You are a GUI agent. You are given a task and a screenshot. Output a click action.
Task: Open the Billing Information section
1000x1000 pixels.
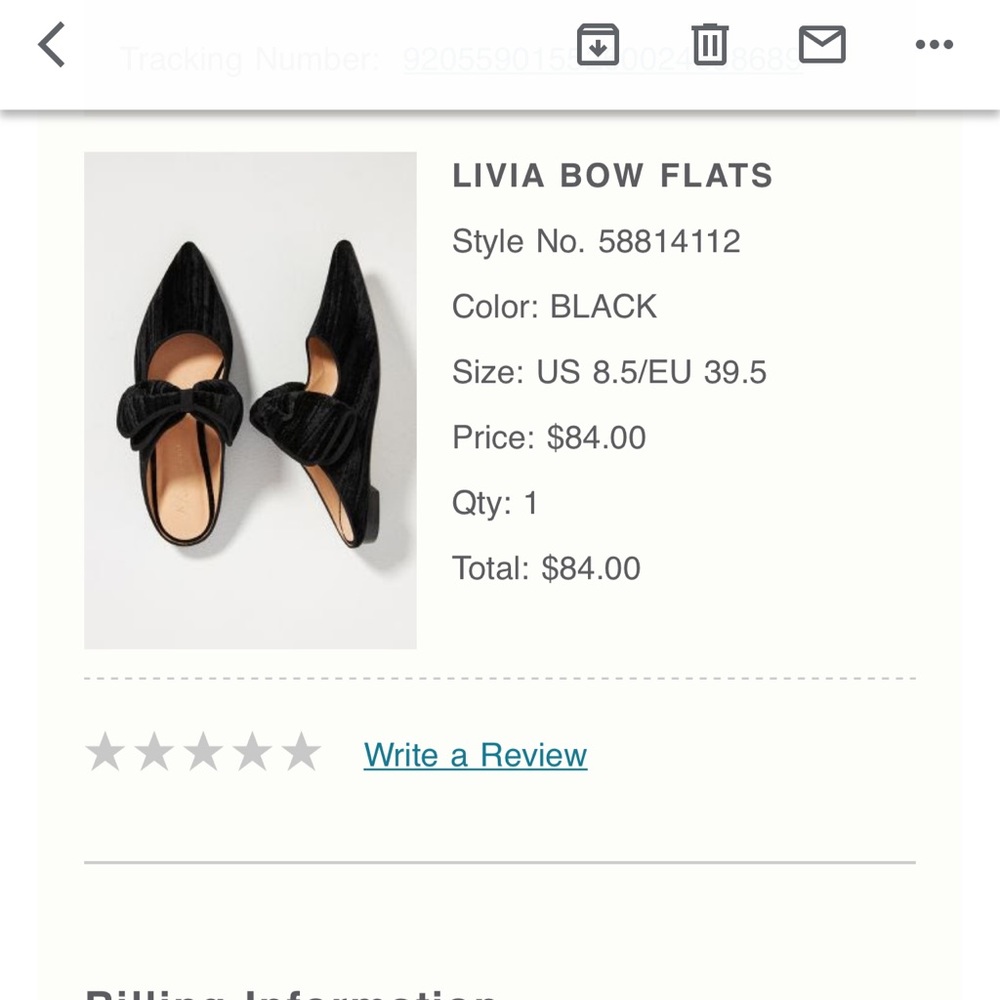coord(283,995)
